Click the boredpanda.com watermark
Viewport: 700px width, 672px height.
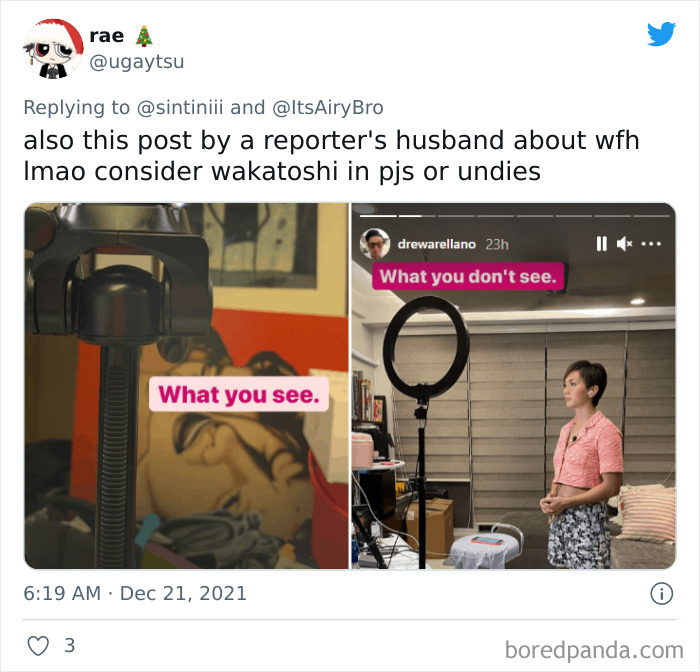coord(594,650)
